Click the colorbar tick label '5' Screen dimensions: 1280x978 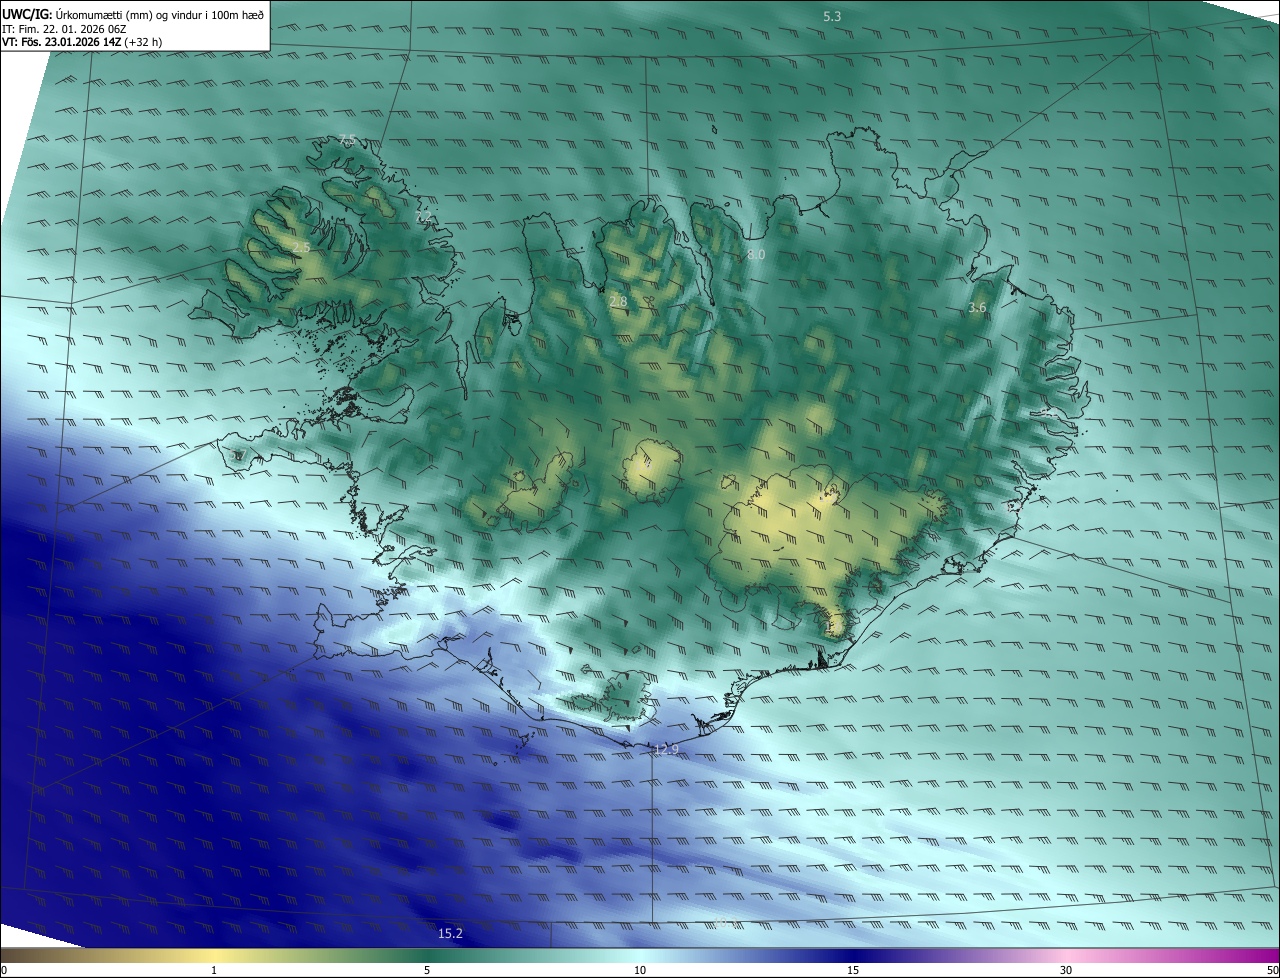[x=427, y=970]
